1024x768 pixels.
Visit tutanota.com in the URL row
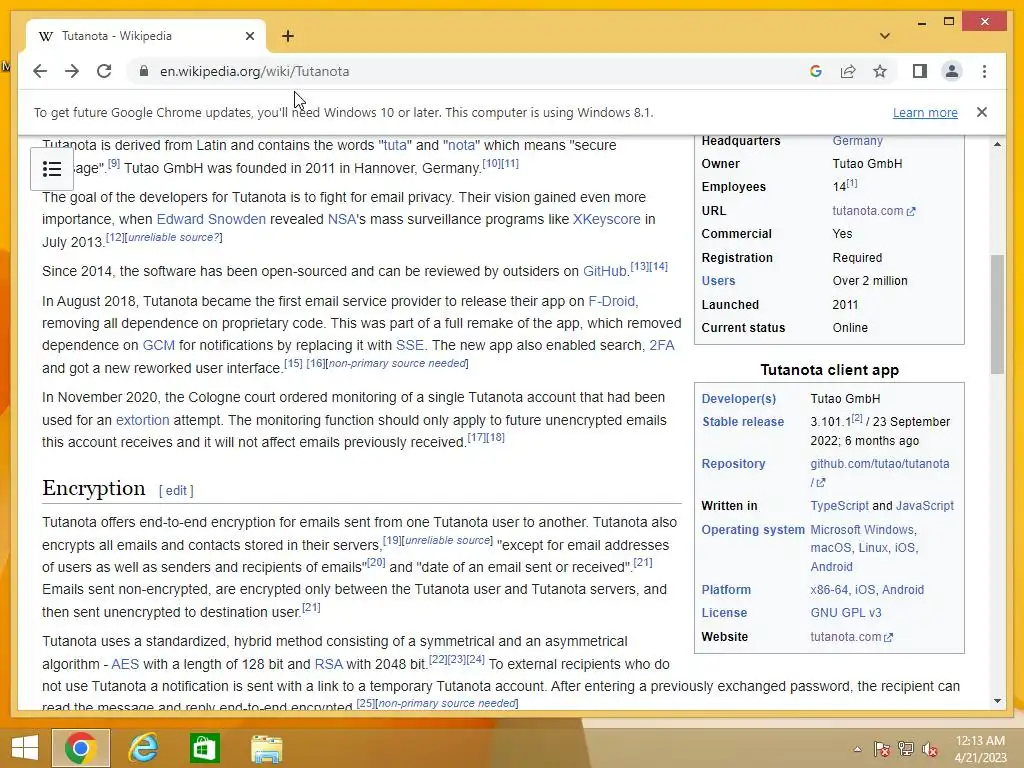(x=874, y=210)
